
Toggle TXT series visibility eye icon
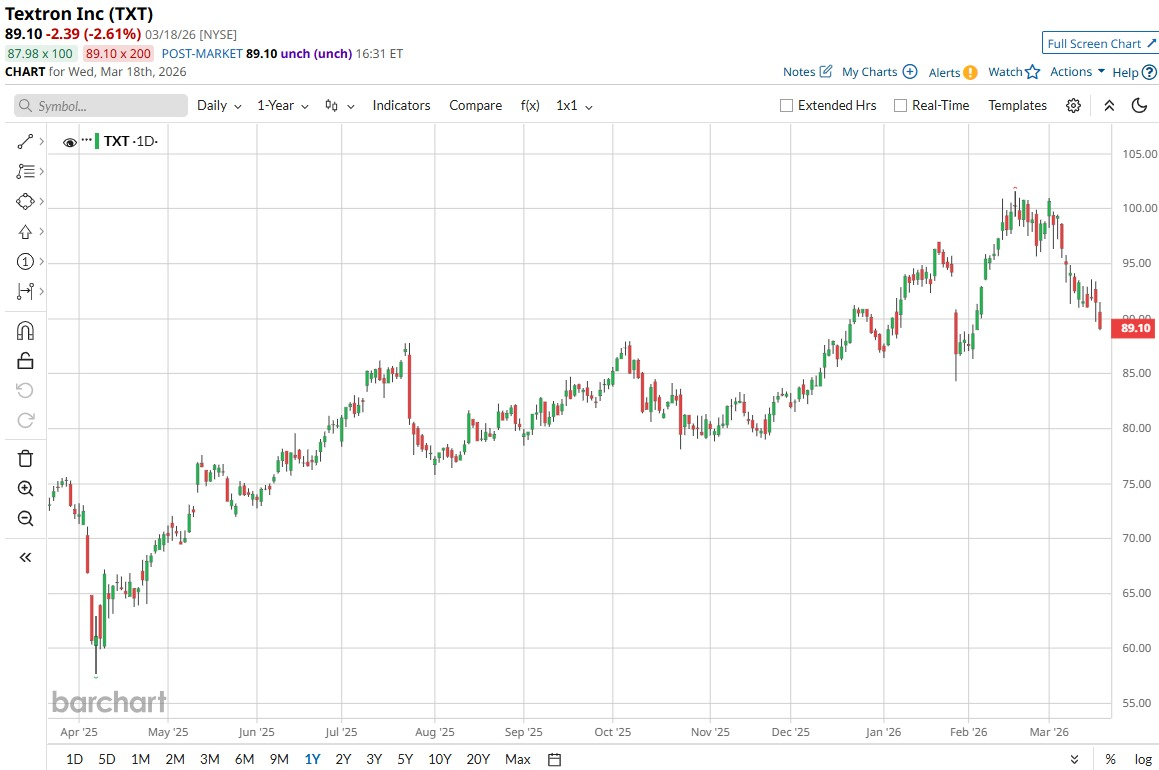70,142
